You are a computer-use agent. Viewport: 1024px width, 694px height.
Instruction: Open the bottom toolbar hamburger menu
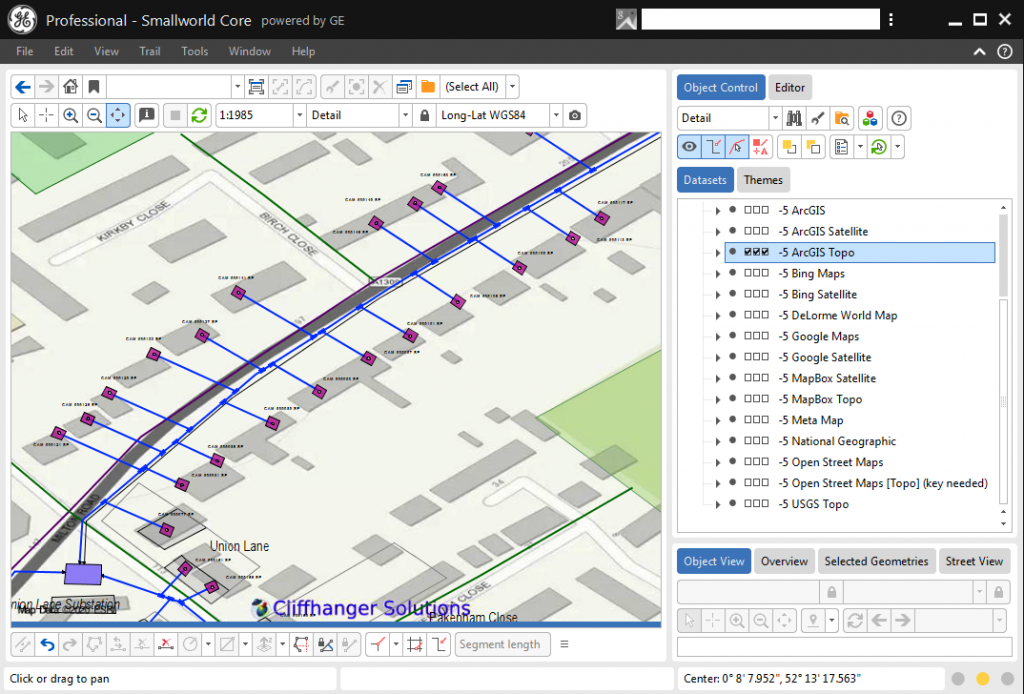(564, 644)
